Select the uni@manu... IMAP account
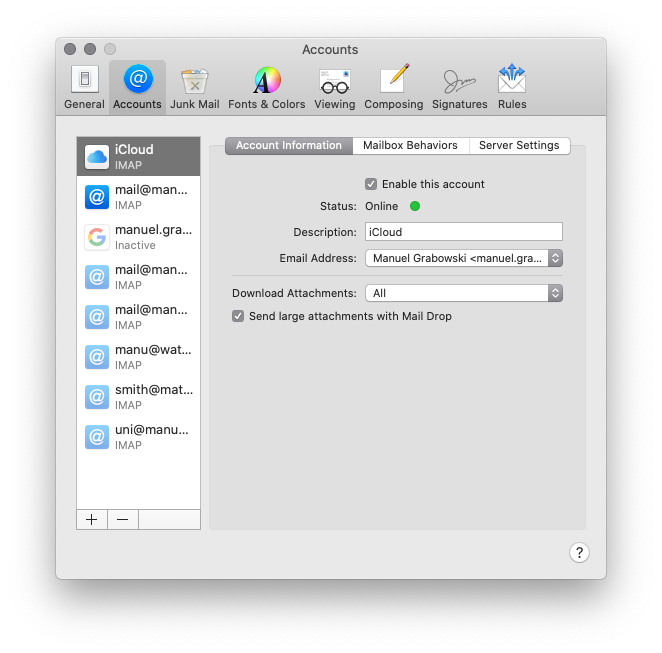Image resolution: width=662 pixels, height=653 pixels. pos(139,437)
